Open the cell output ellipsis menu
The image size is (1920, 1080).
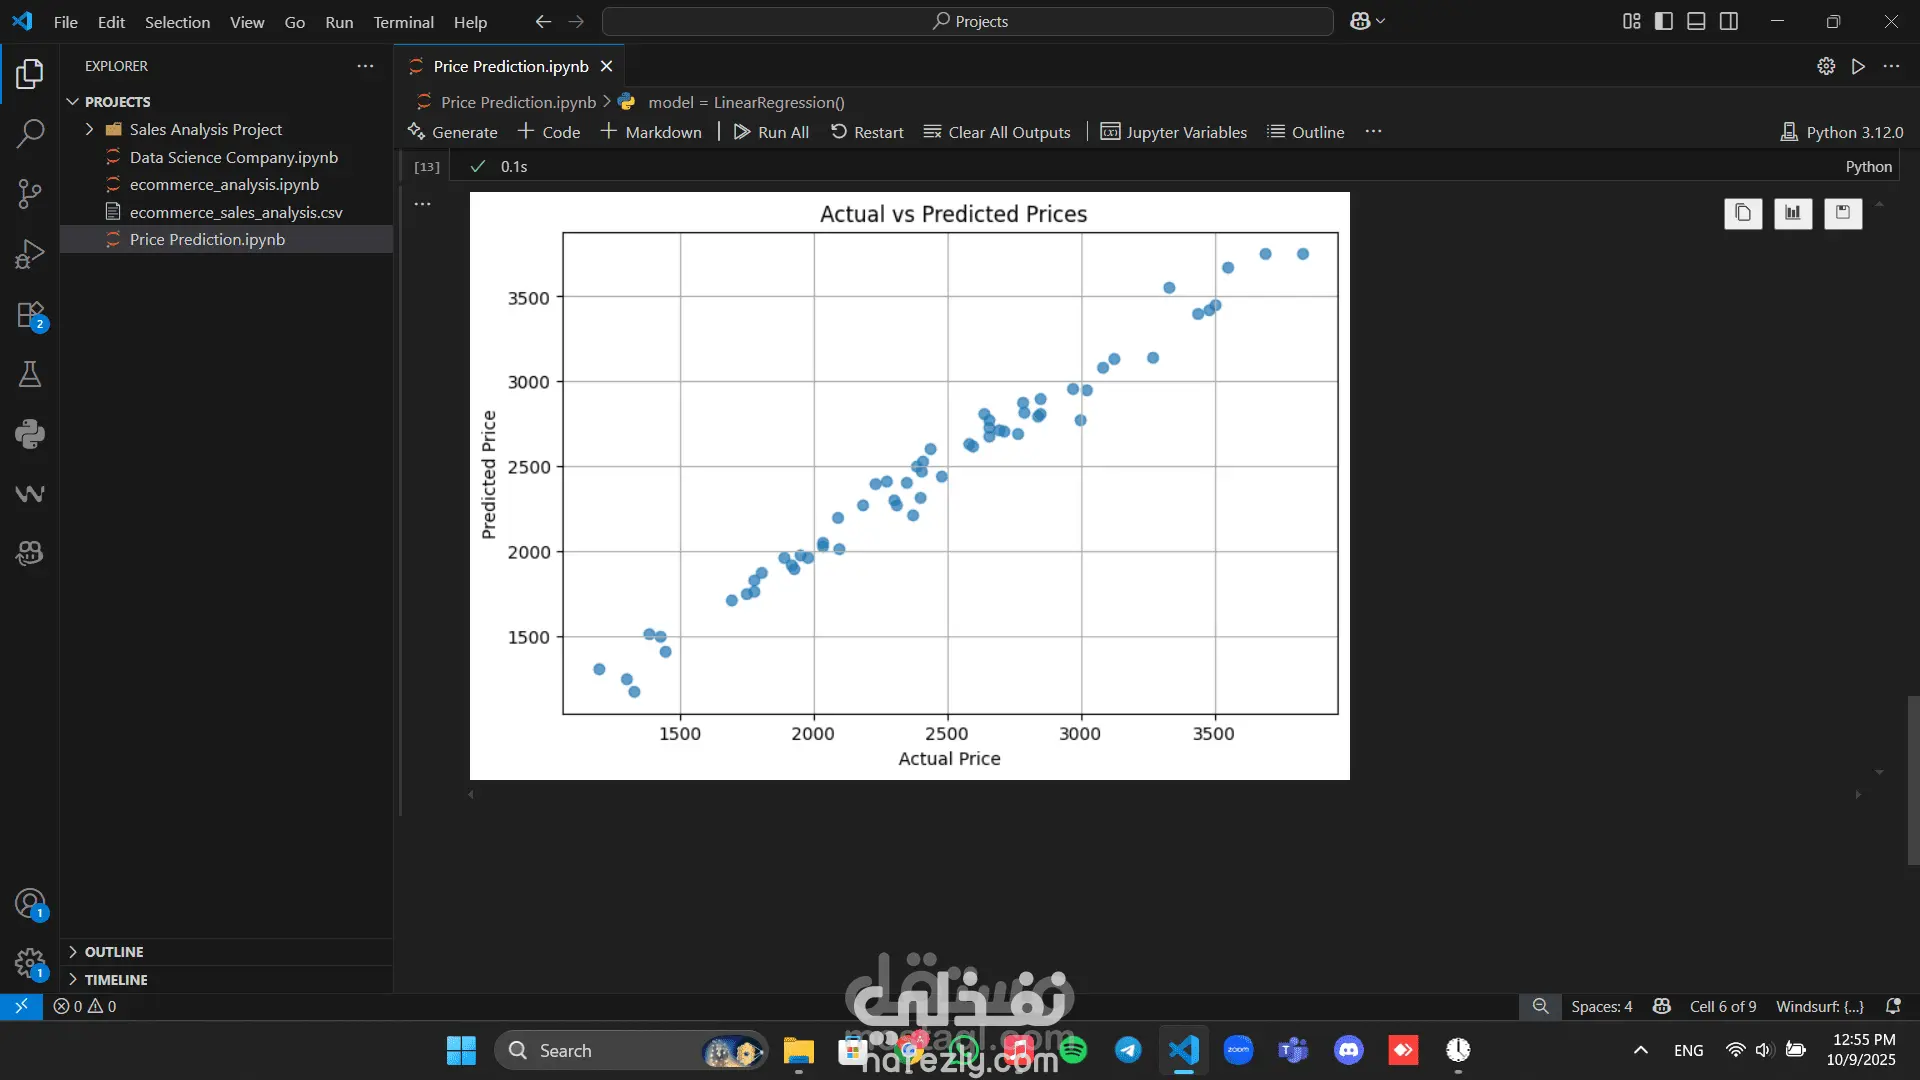pos(423,204)
